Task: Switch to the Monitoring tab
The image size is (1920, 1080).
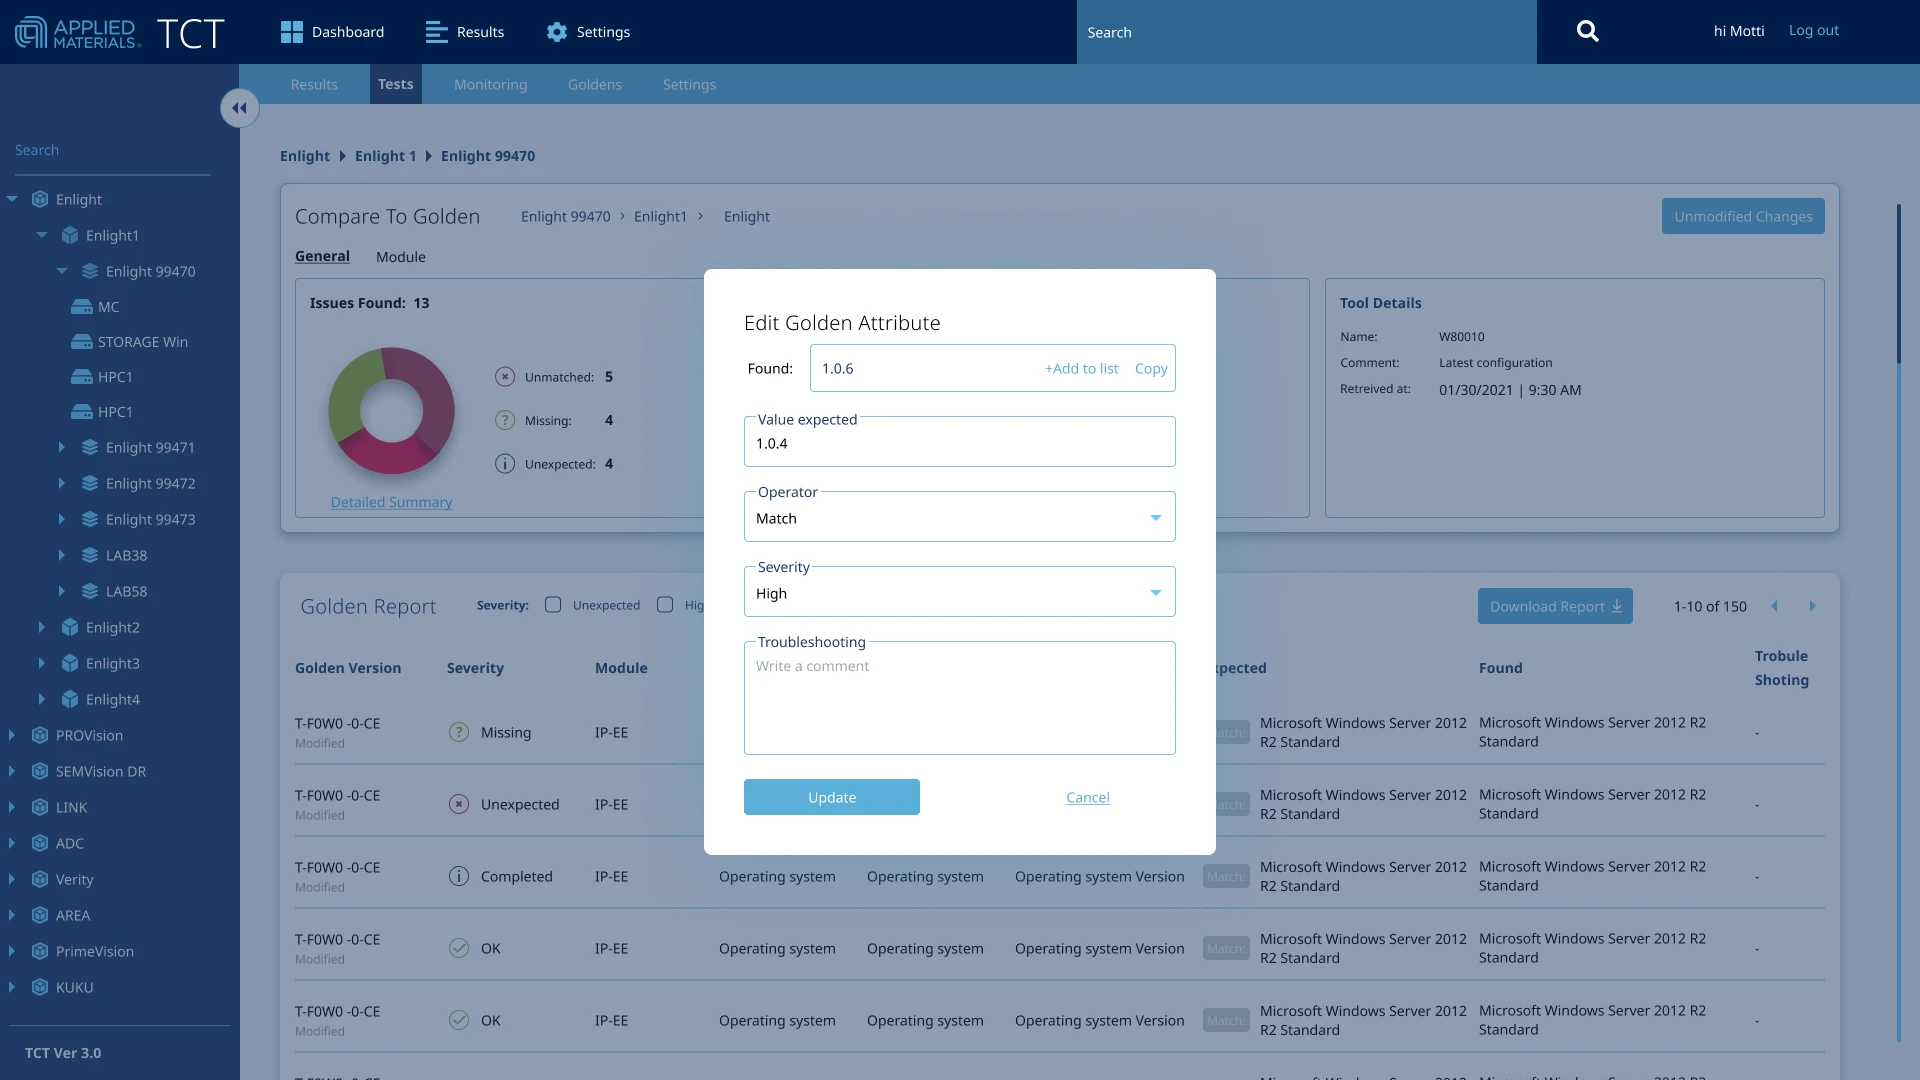Action: point(490,85)
